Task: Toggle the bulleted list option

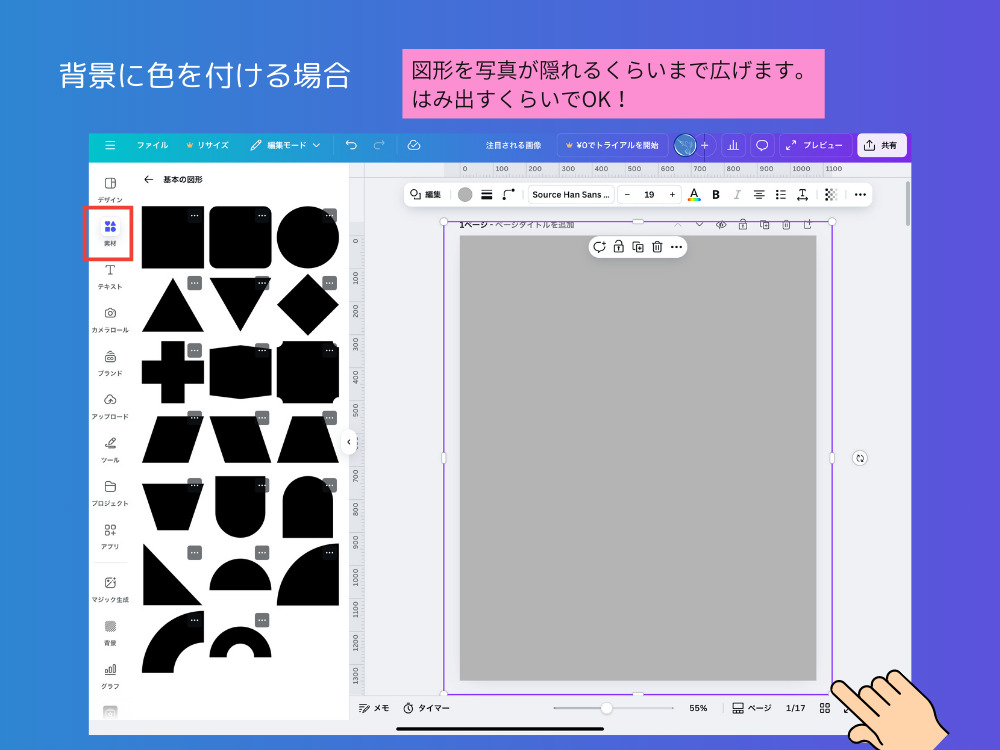Action: coord(781,194)
